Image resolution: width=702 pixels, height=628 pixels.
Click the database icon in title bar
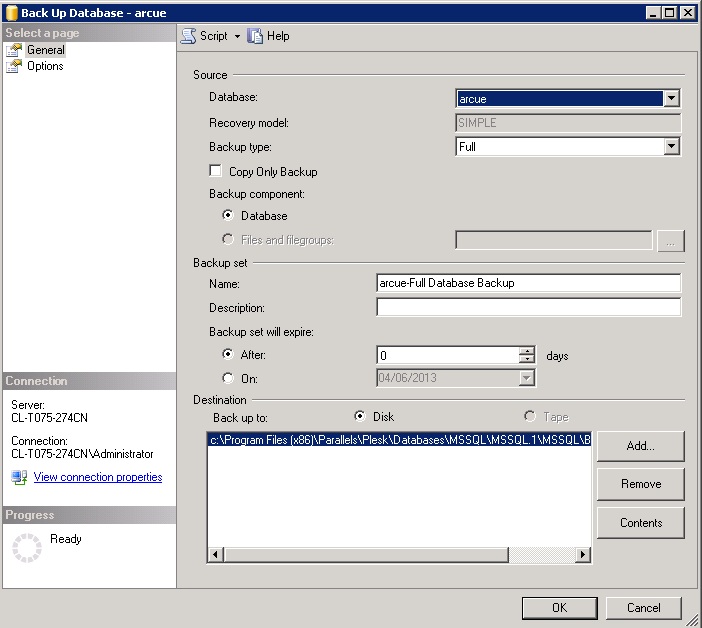pos(12,13)
